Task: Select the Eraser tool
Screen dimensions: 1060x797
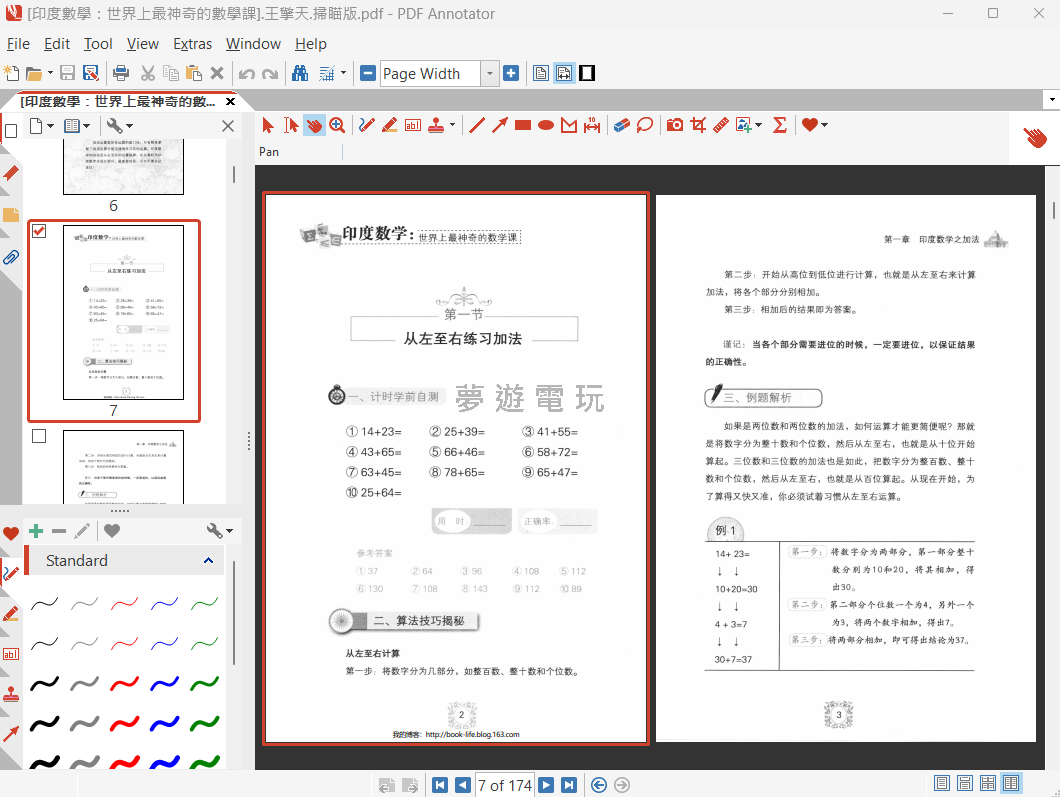Action: (620, 125)
